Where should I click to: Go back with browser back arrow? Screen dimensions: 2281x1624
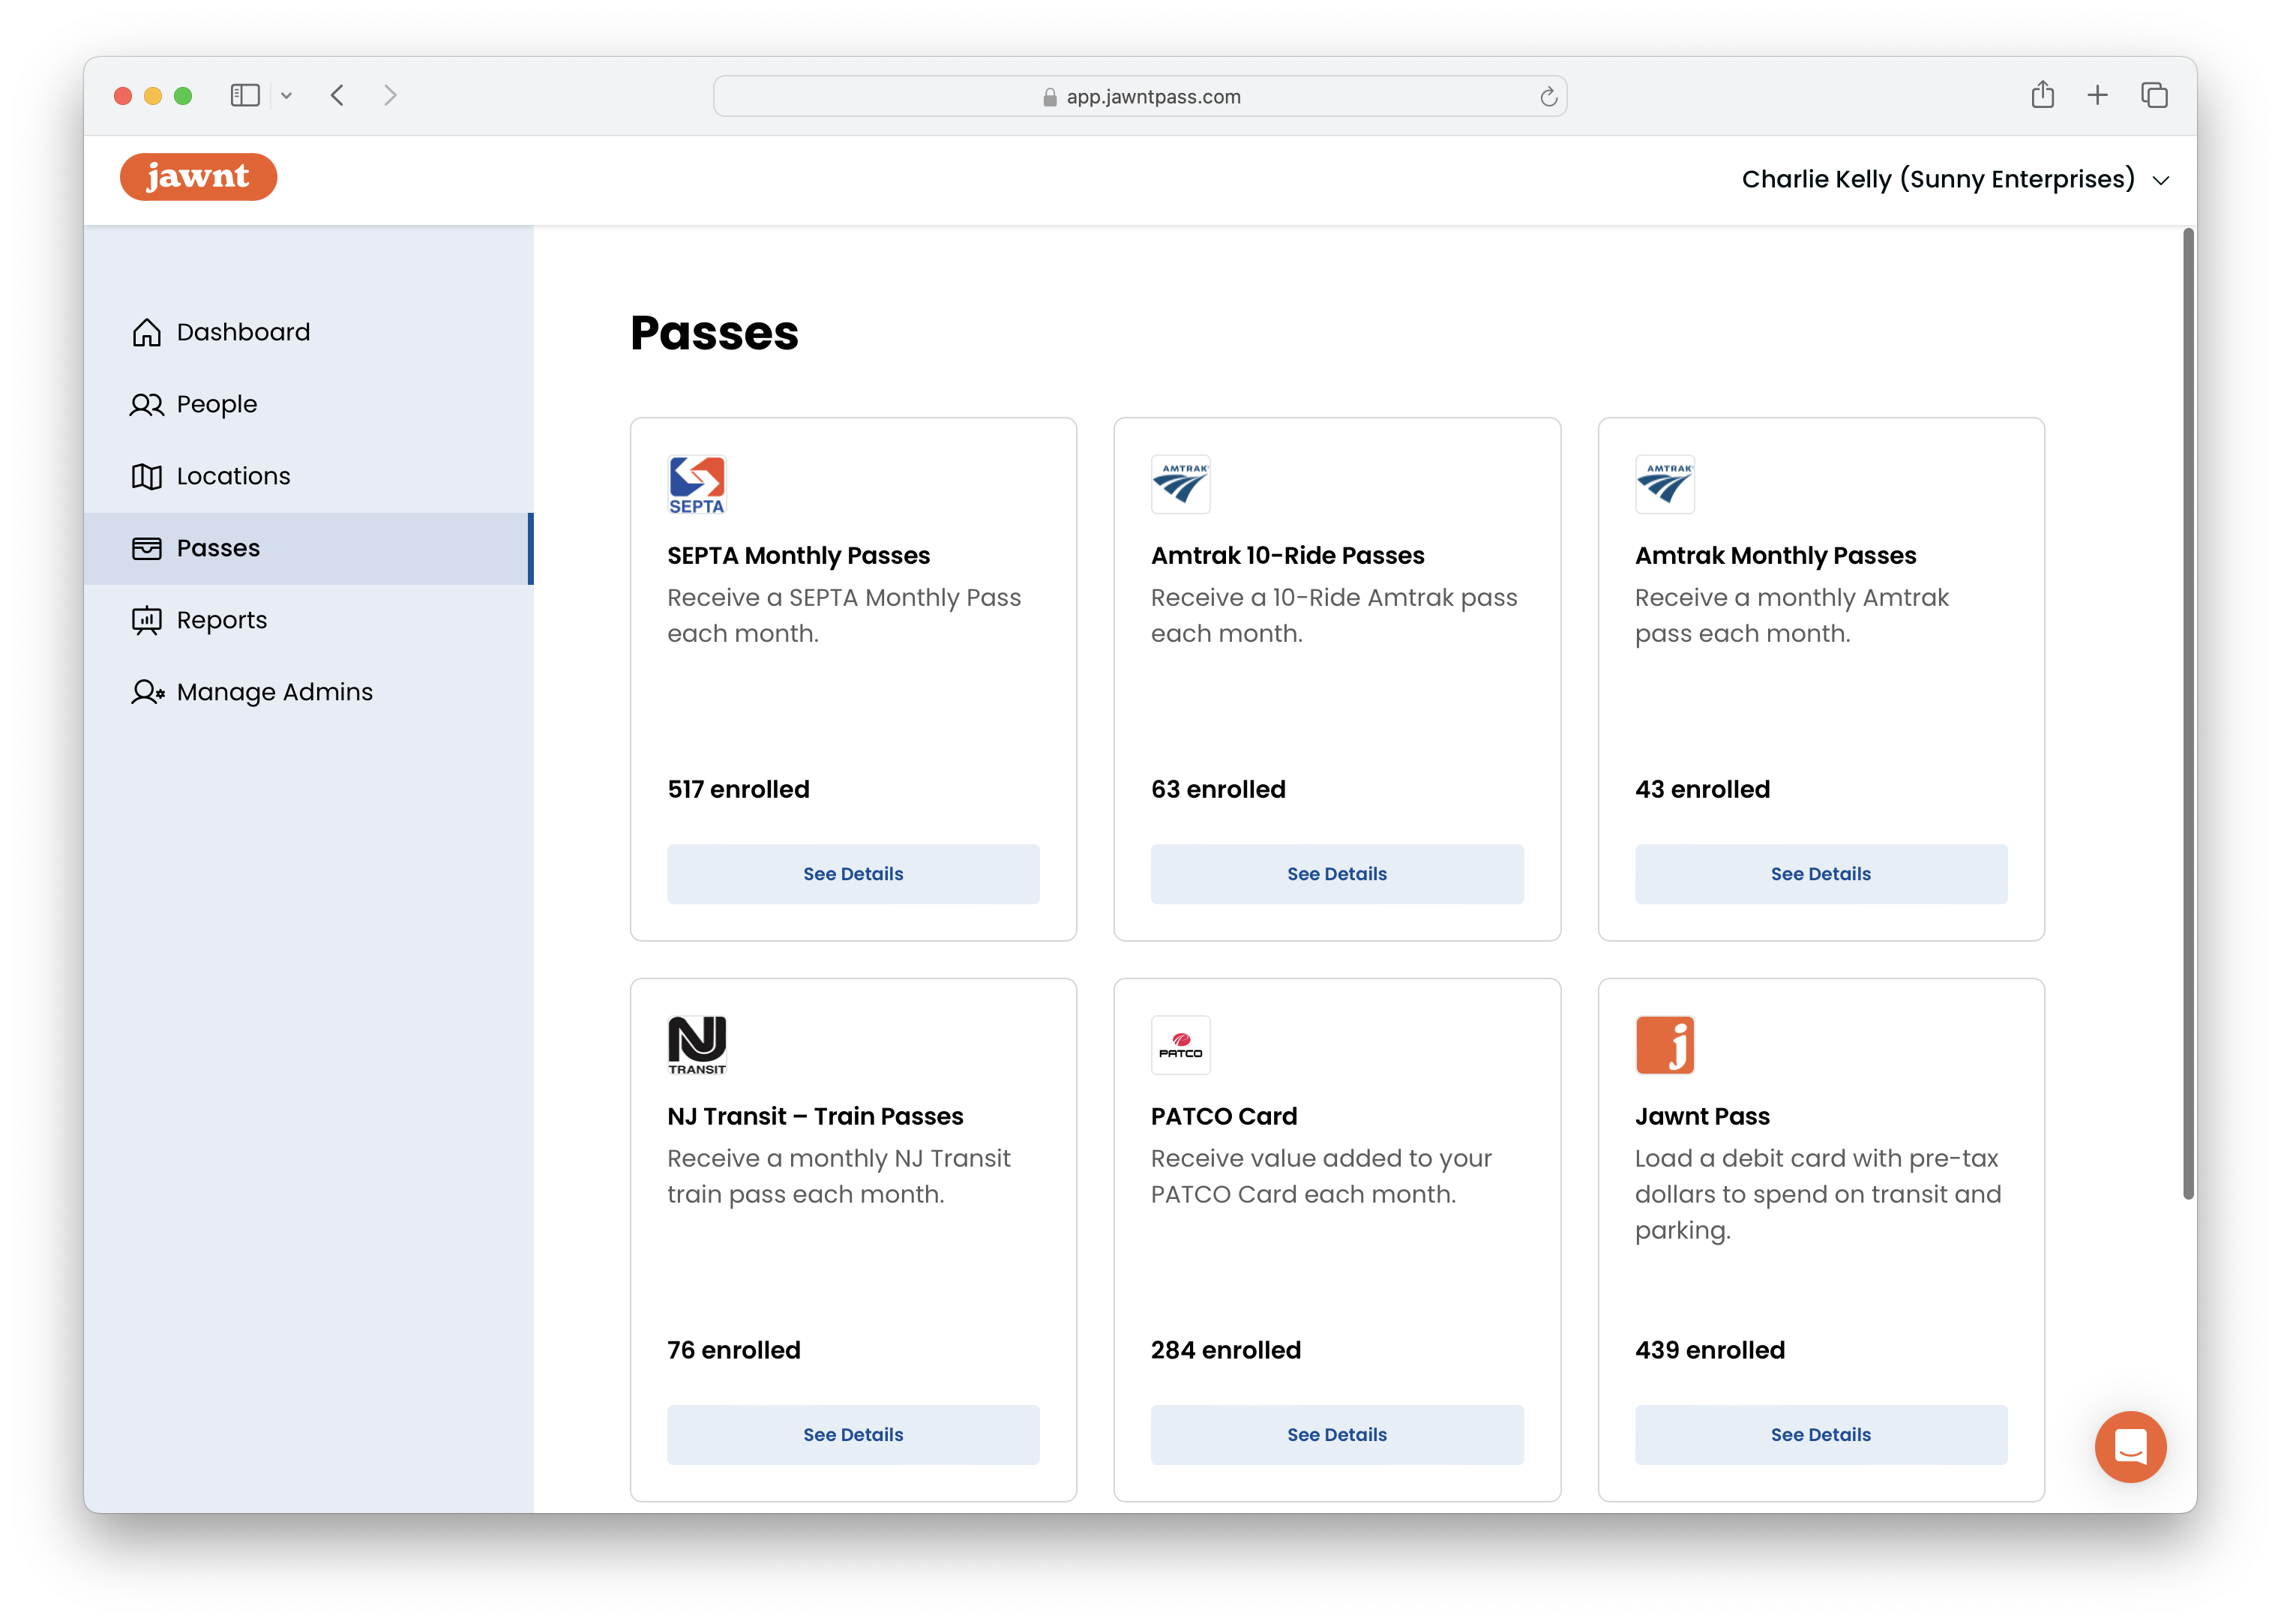[x=337, y=95]
